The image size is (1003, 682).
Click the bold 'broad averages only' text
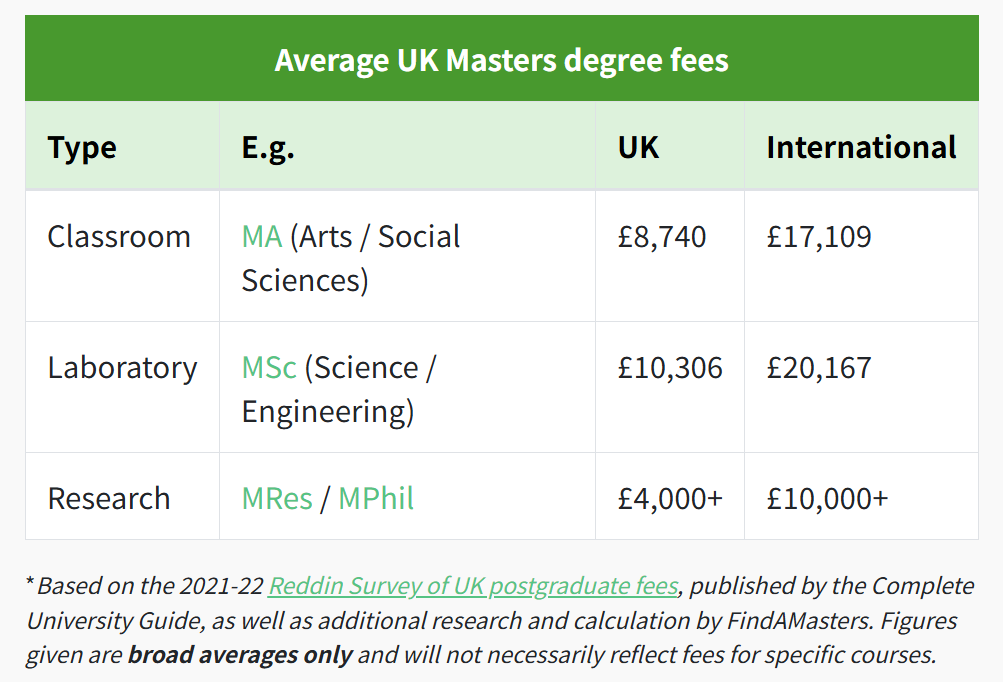(x=240, y=656)
